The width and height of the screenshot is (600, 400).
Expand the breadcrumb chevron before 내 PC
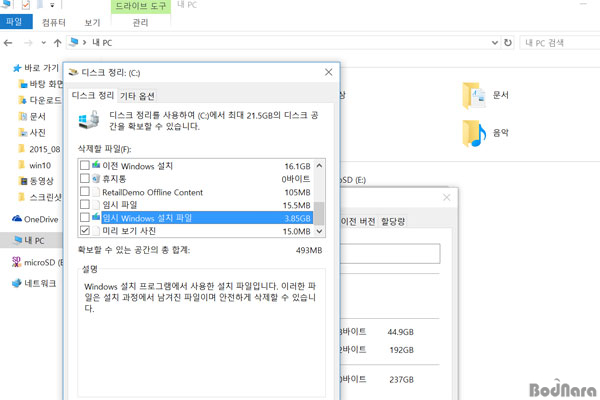click(84, 42)
